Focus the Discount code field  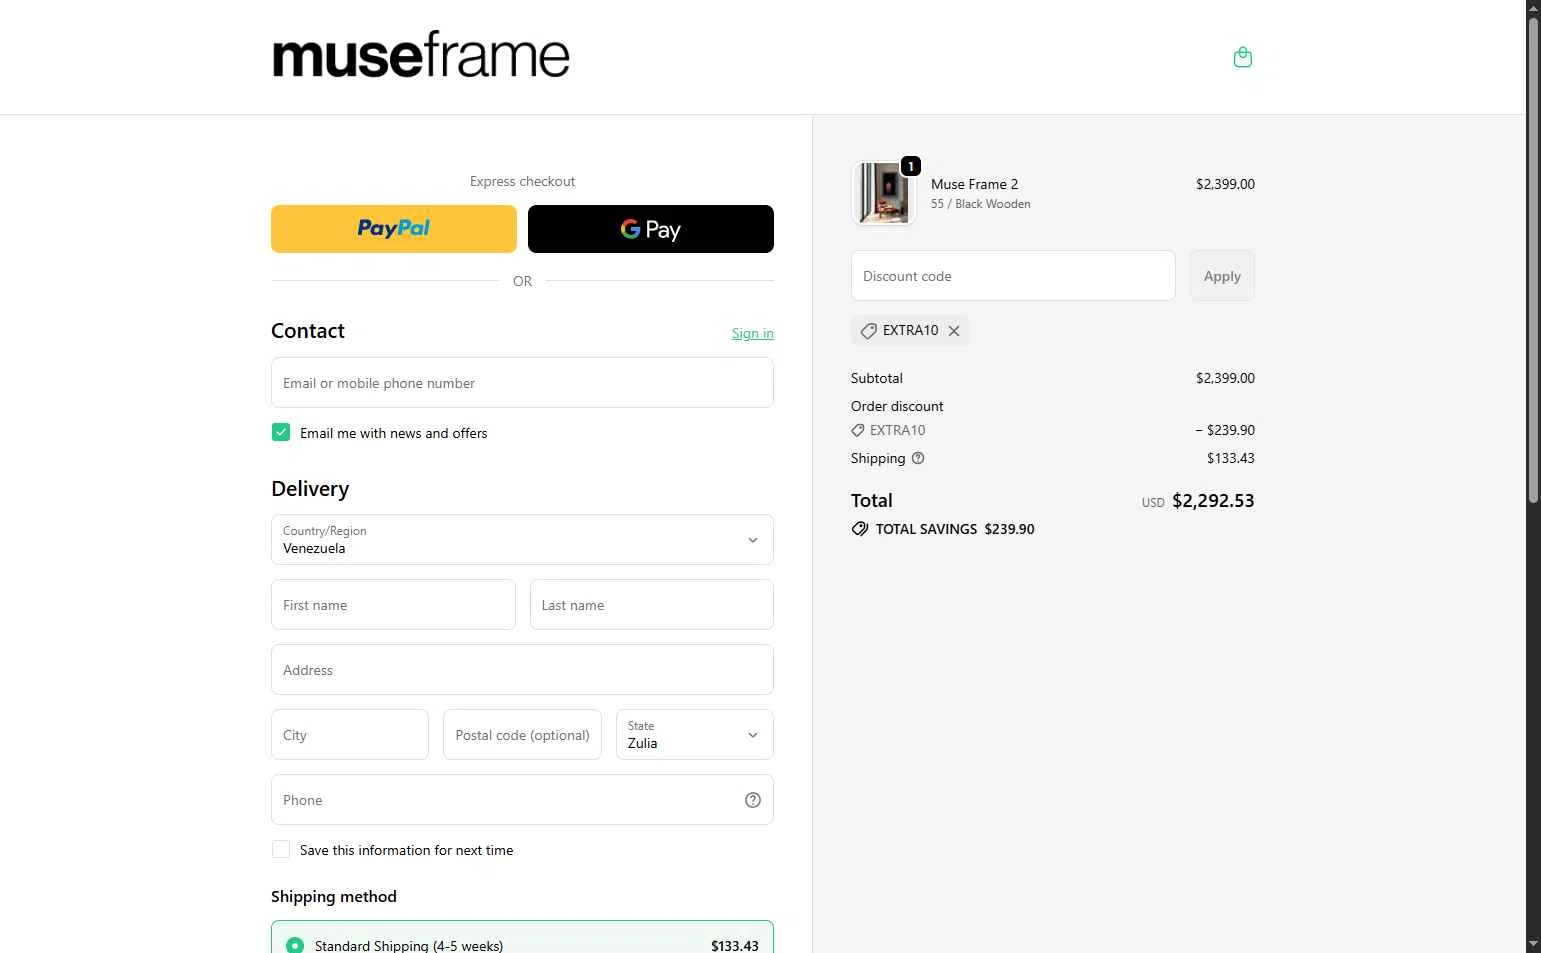[x=1013, y=276]
